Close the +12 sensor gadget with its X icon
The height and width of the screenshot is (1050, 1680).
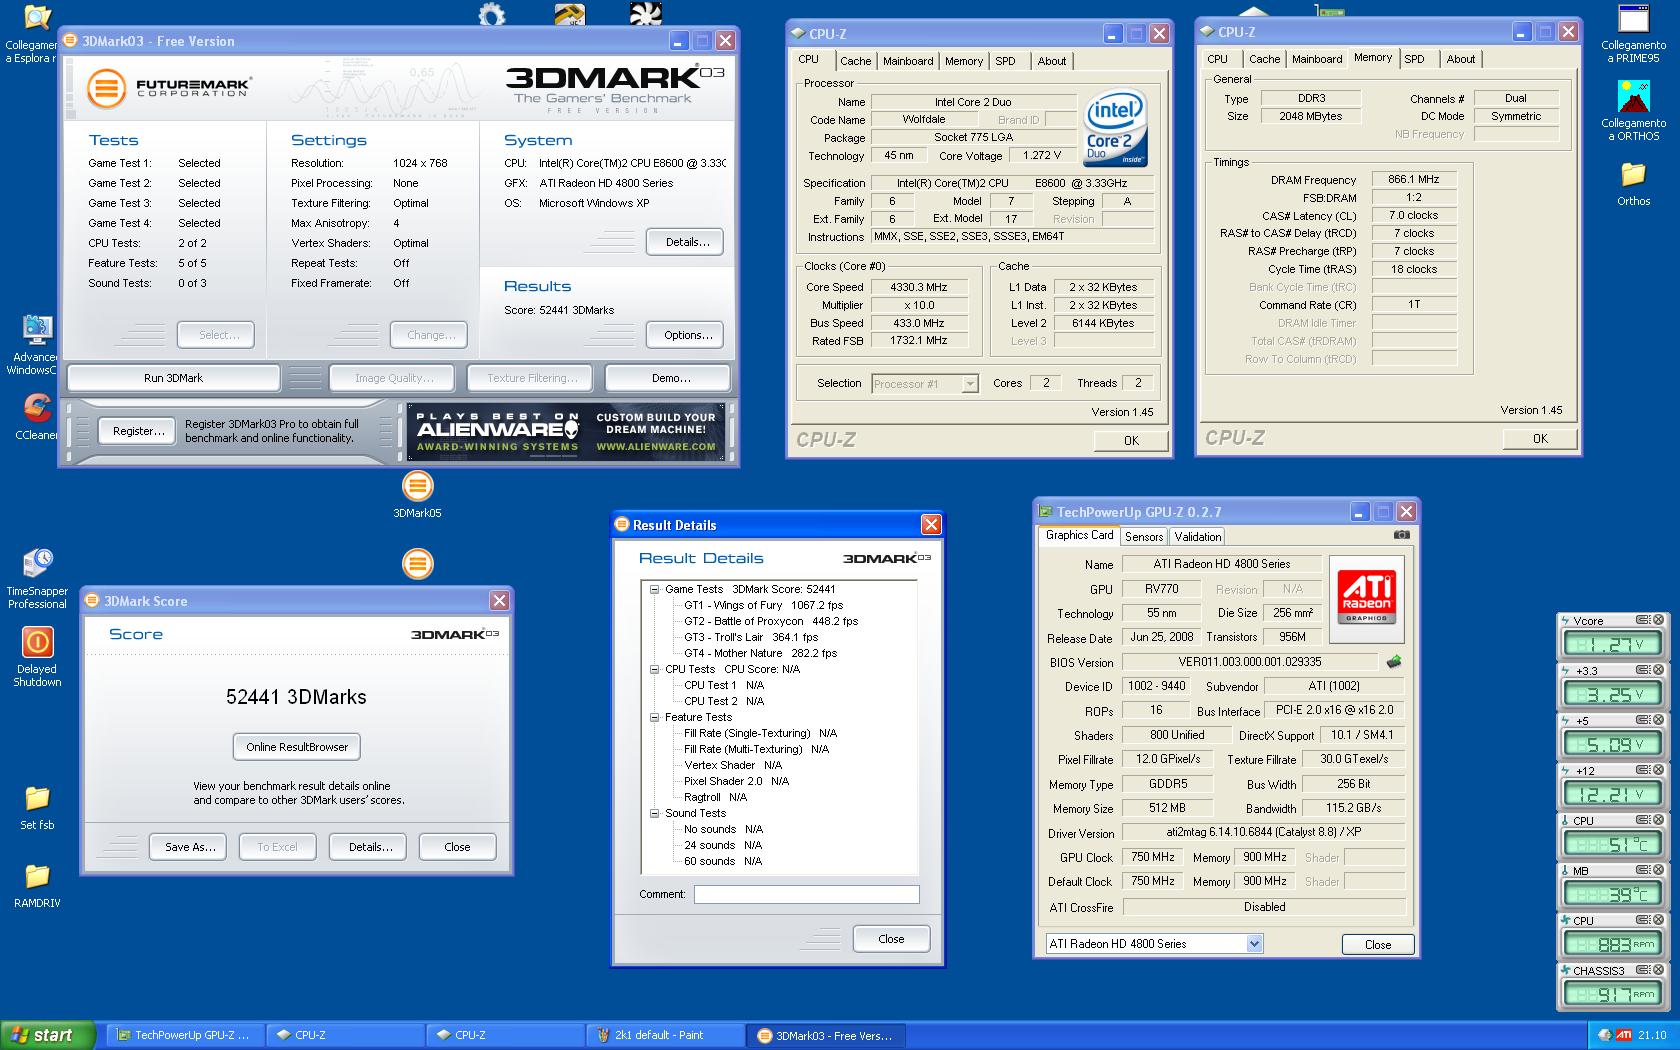(x=1658, y=770)
